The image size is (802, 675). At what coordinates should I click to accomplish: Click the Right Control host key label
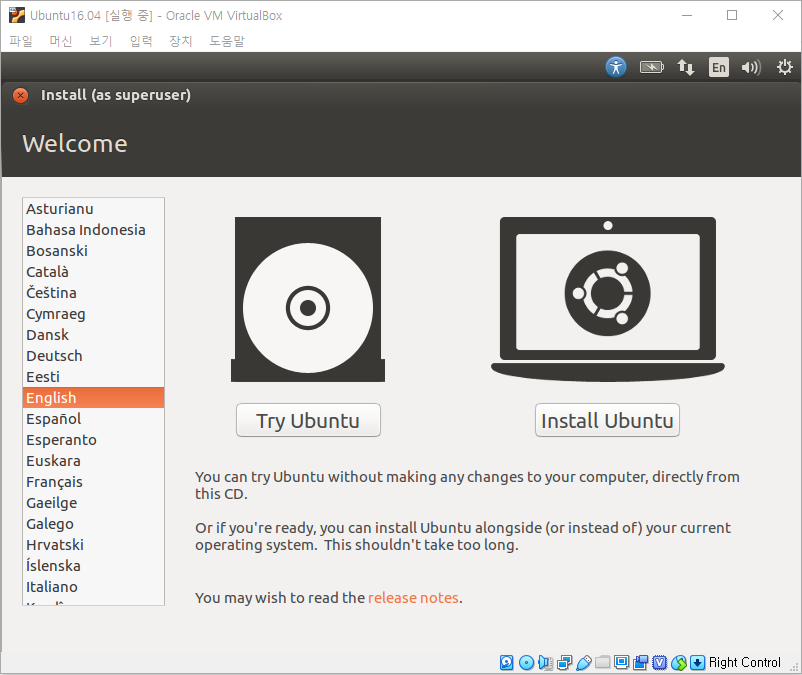[x=745, y=663]
